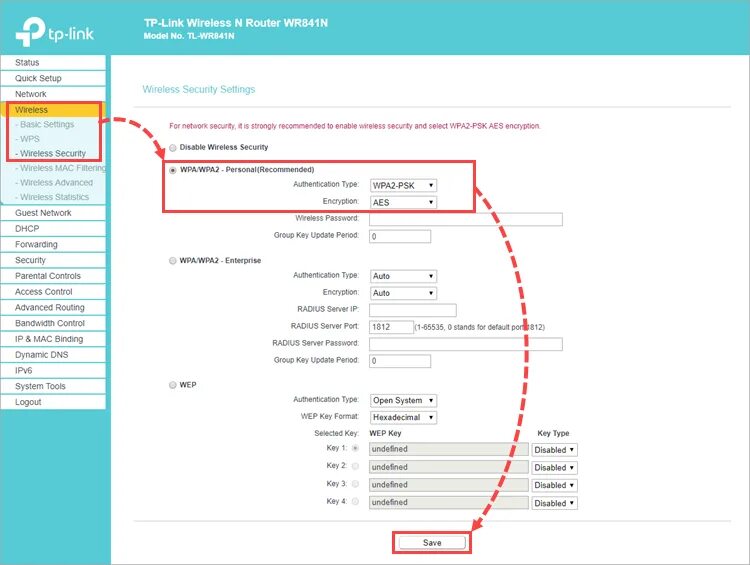Open the Forwarding menu
This screenshot has width=750, height=565.
click(53, 244)
